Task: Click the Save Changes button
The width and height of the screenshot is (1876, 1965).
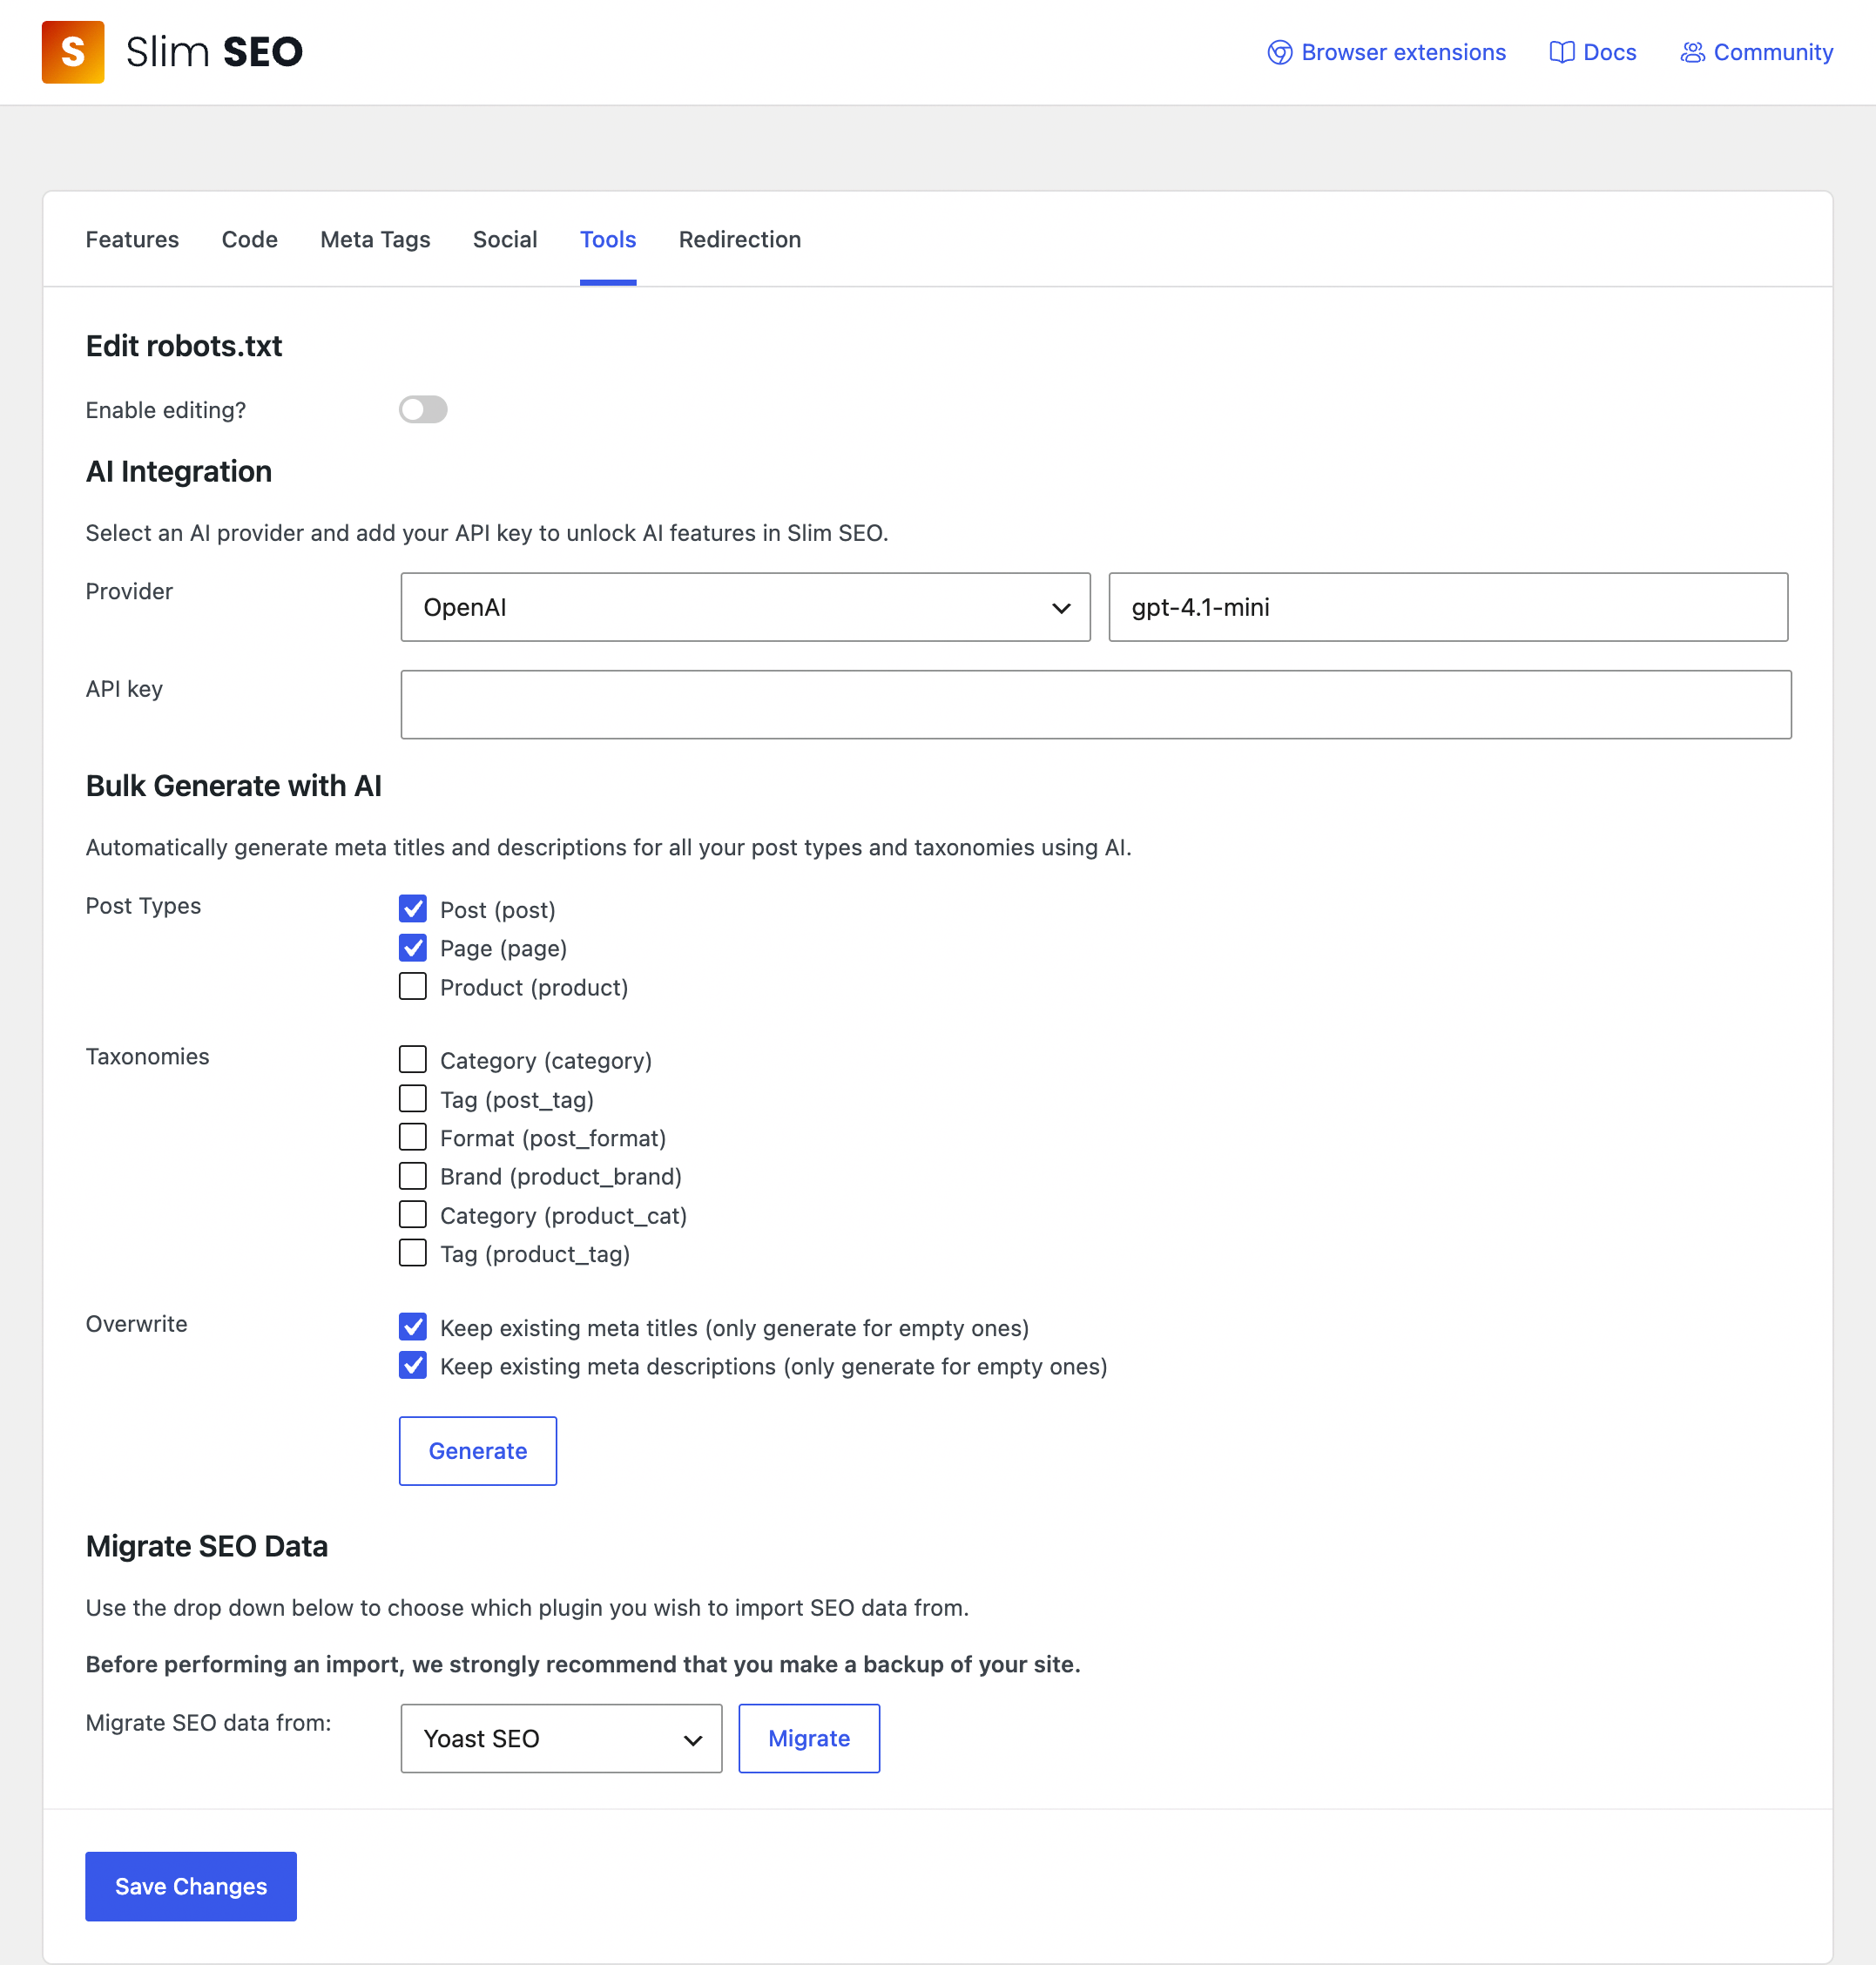Action: pos(191,1886)
